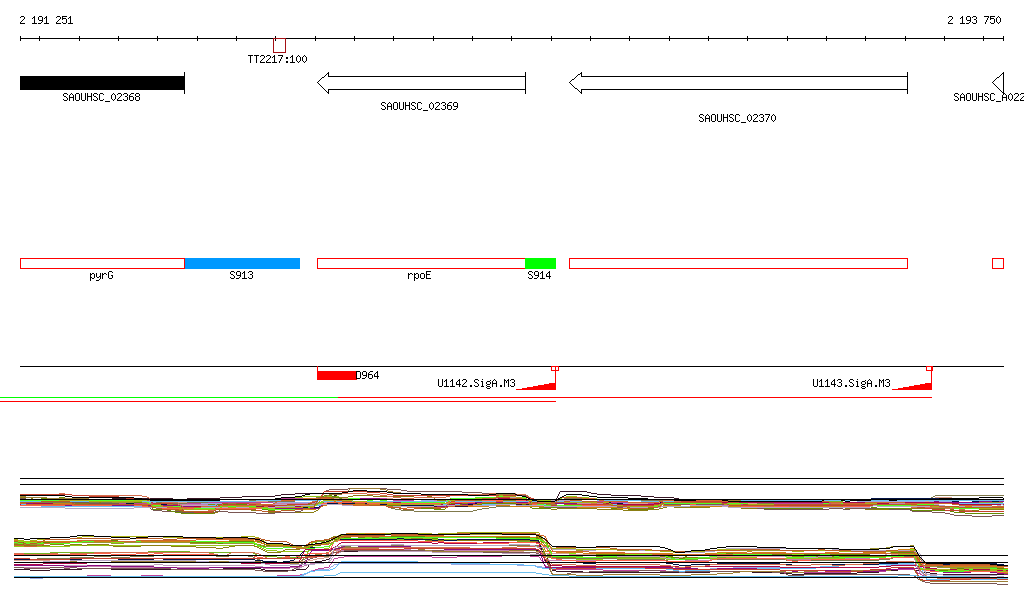Click the TT2217:100 terminator marker box
The width and height of the screenshot is (1024, 611).
pyautogui.click(x=279, y=46)
